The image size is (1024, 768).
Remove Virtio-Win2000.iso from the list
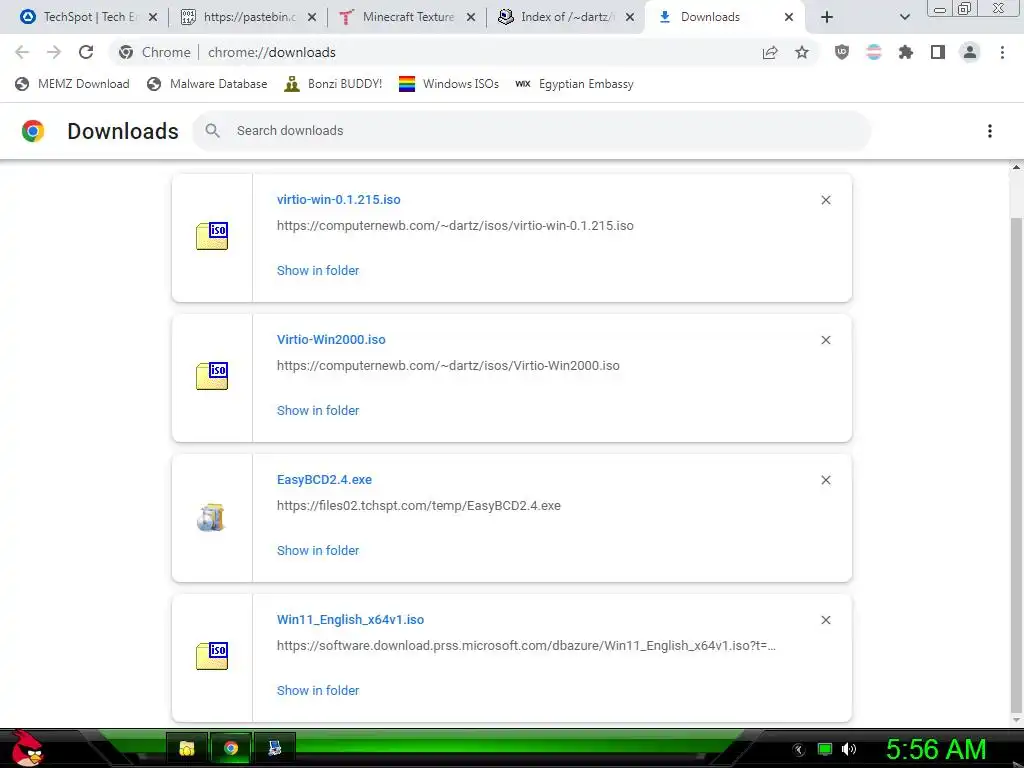825,340
